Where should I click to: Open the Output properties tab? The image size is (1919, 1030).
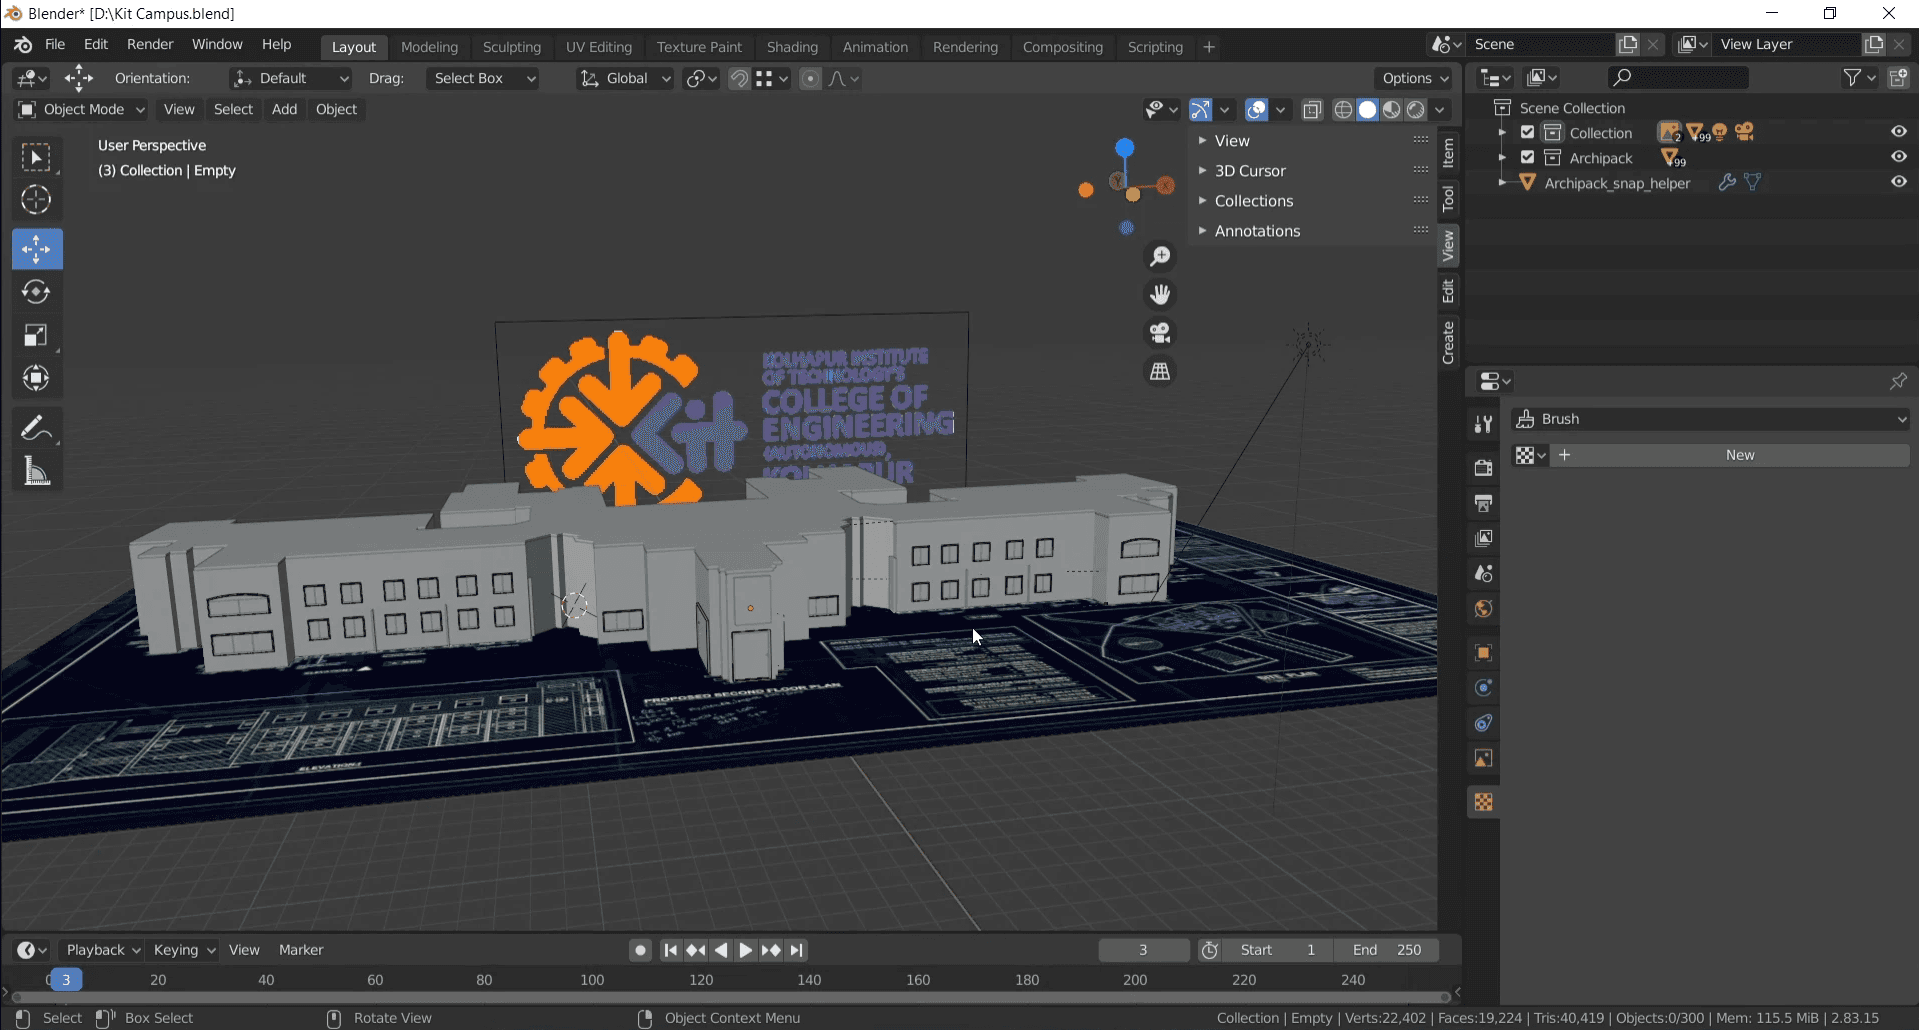[x=1483, y=503]
